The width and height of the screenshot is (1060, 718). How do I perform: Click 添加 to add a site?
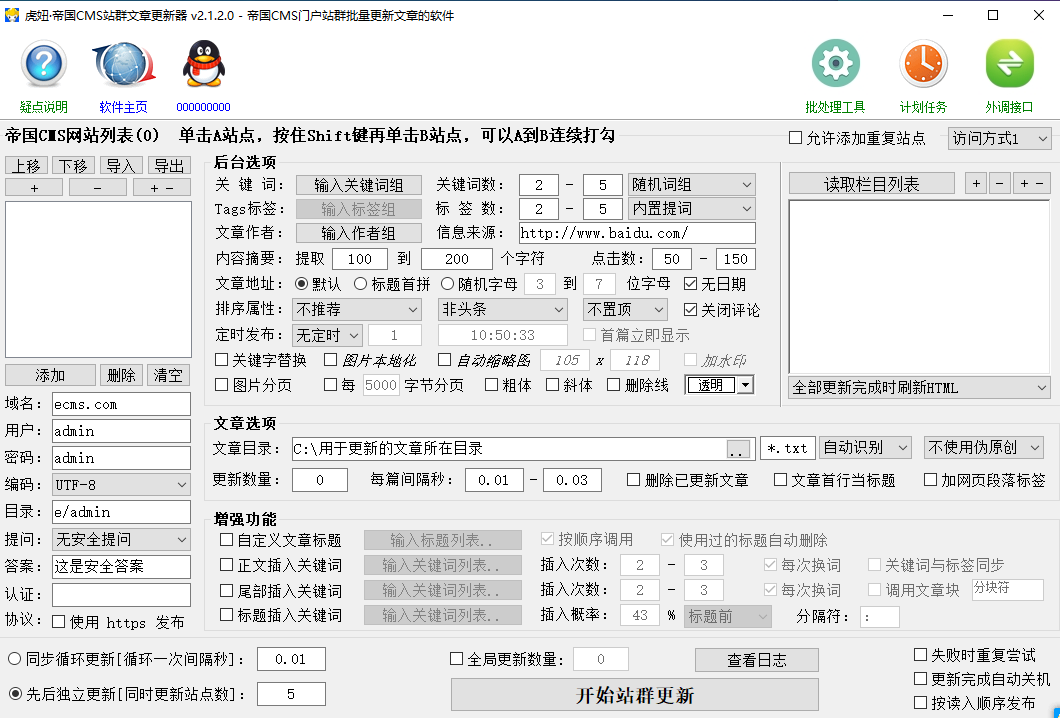pyautogui.click(x=50, y=375)
